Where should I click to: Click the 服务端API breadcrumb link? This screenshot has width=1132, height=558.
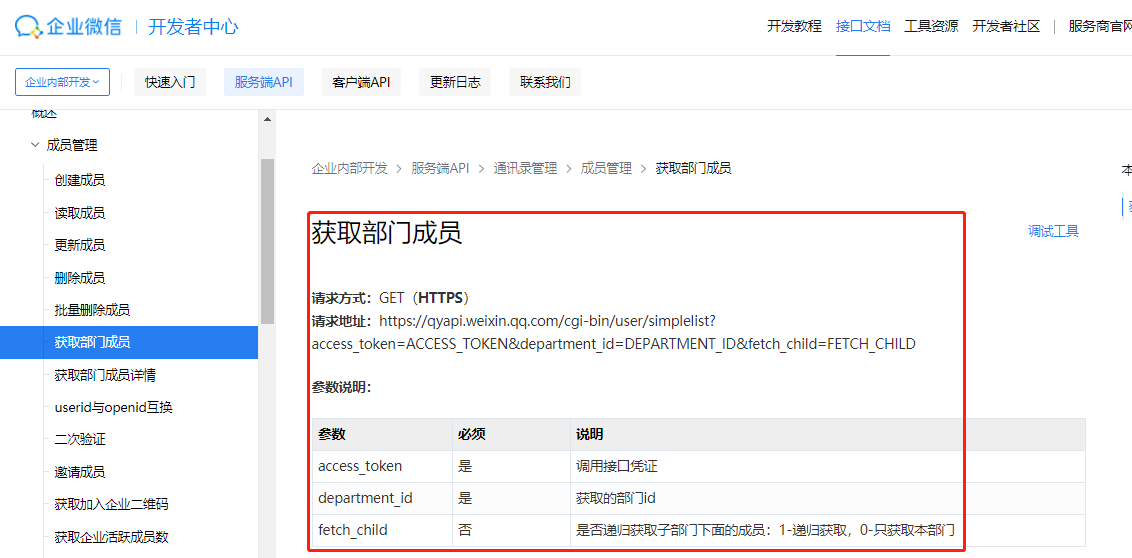(440, 168)
